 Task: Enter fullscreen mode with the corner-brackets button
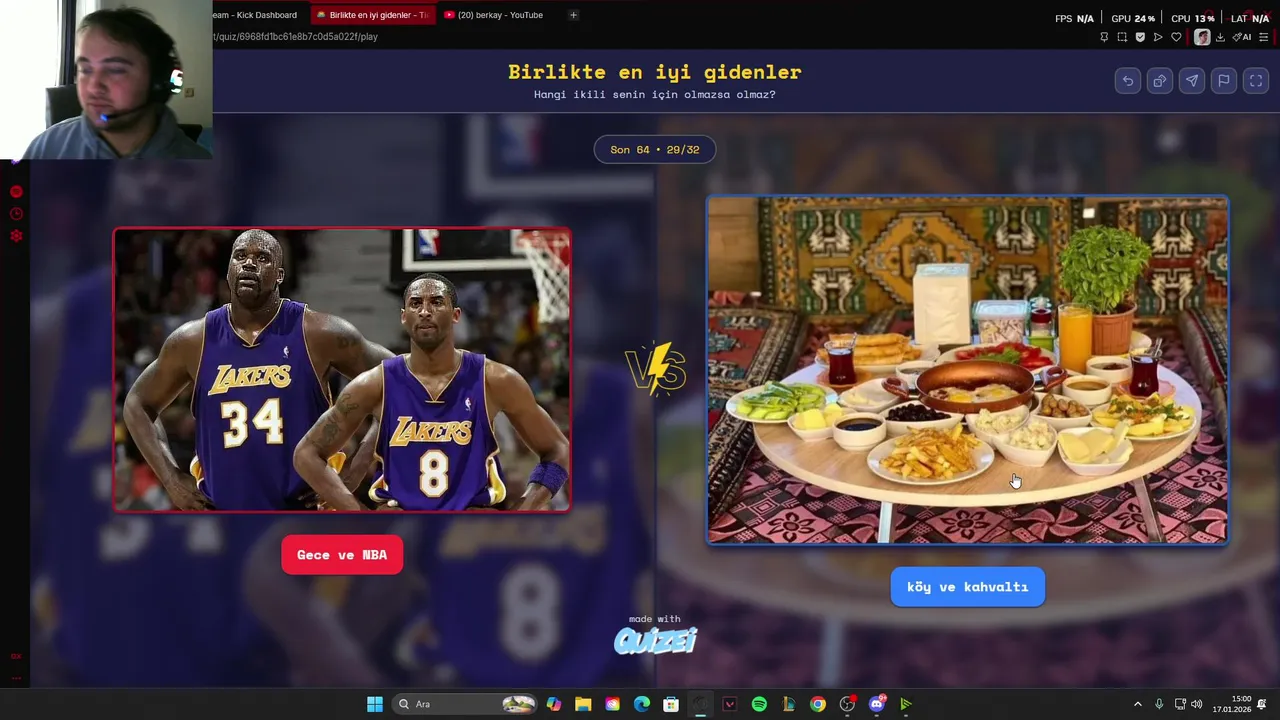pyautogui.click(x=1256, y=81)
